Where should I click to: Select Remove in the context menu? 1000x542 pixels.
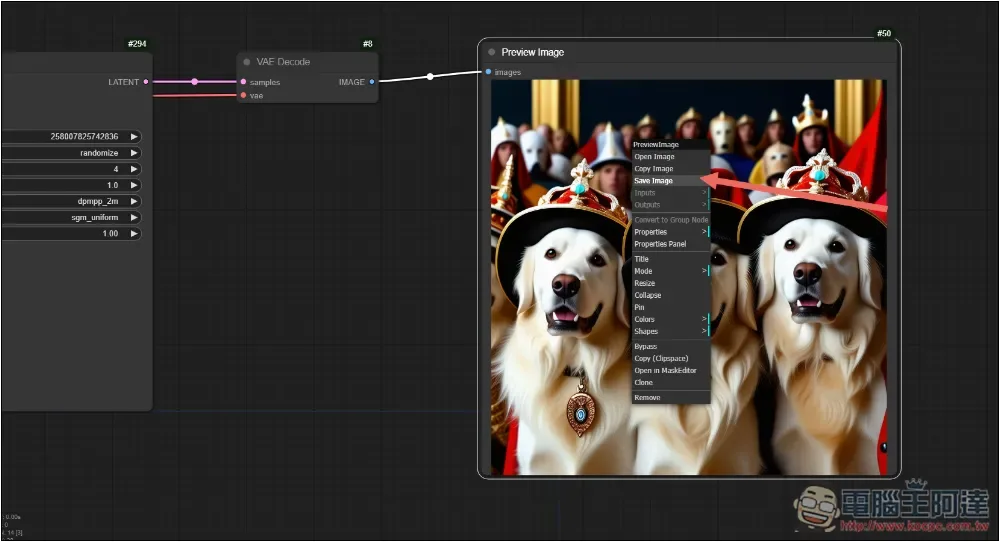click(x=671, y=397)
